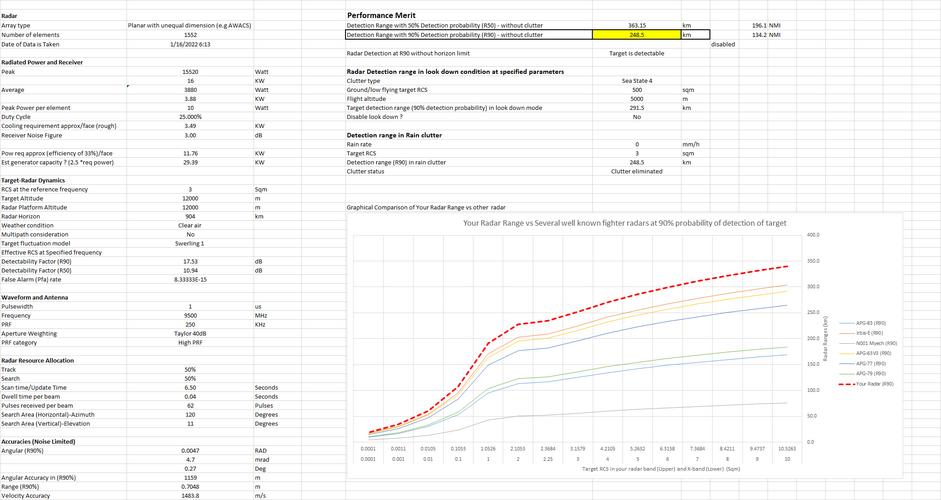Click the Ground/low flying target RCS value 500

(x=637, y=89)
